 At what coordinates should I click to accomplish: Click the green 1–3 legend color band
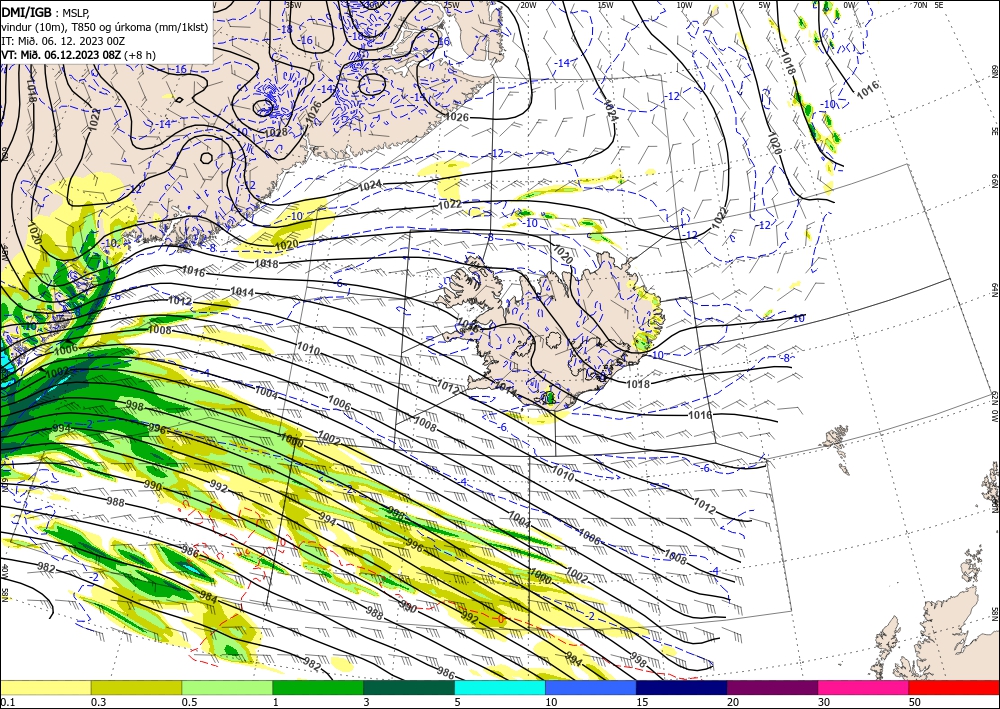(x=318, y=687)
